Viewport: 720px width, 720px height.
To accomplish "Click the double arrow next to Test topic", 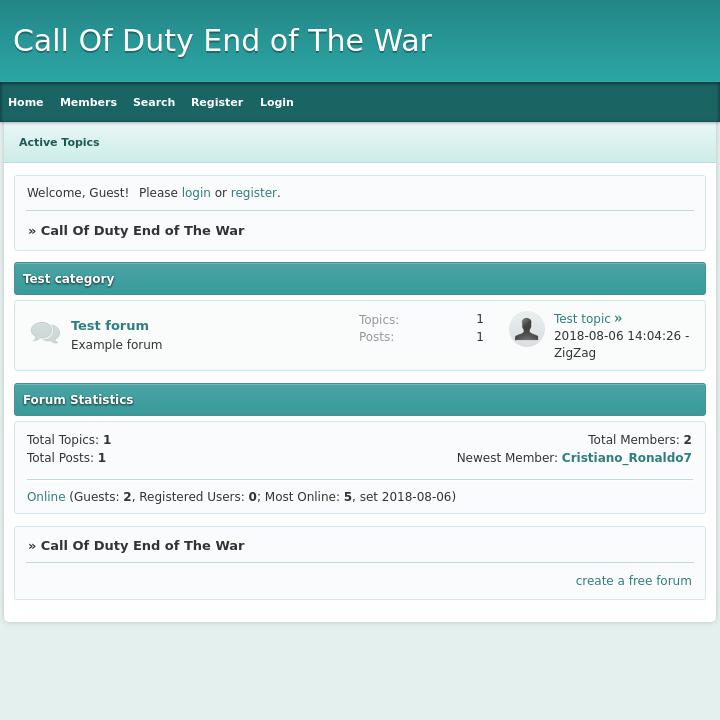I will [618, 319].
